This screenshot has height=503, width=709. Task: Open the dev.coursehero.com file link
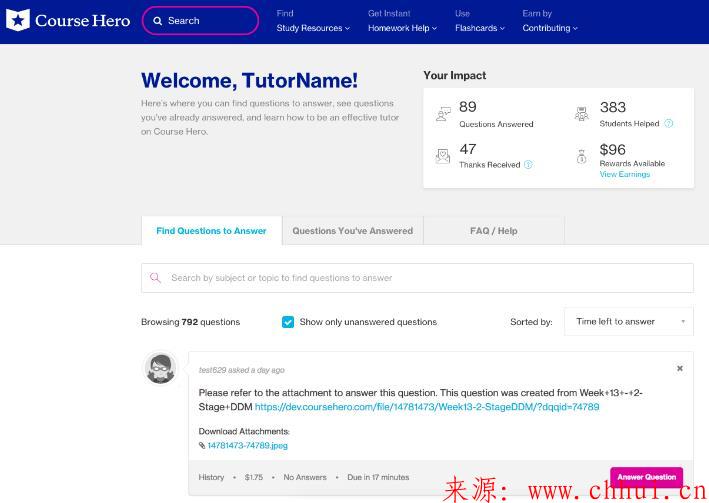click(x=427, y=407)
